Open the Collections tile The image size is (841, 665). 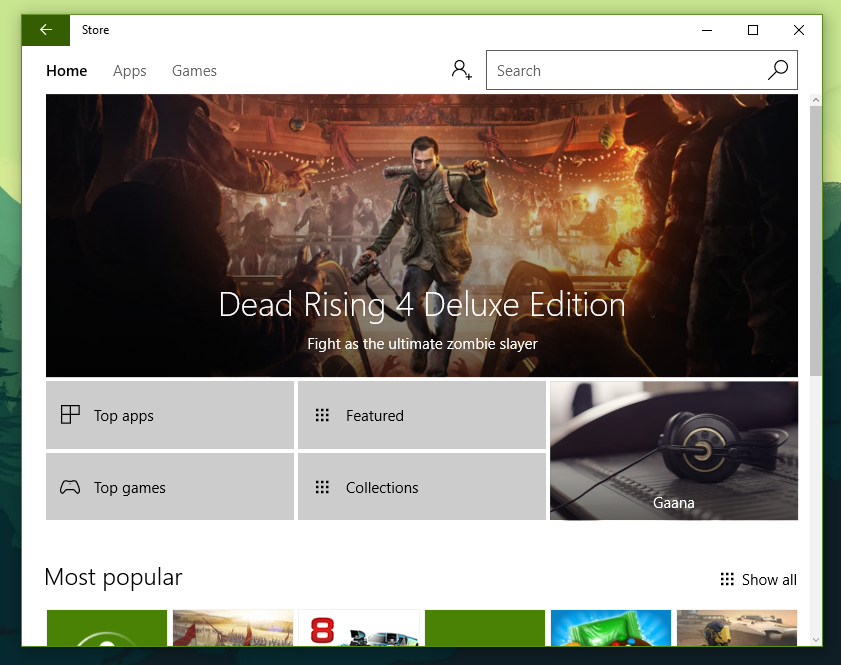422,487
